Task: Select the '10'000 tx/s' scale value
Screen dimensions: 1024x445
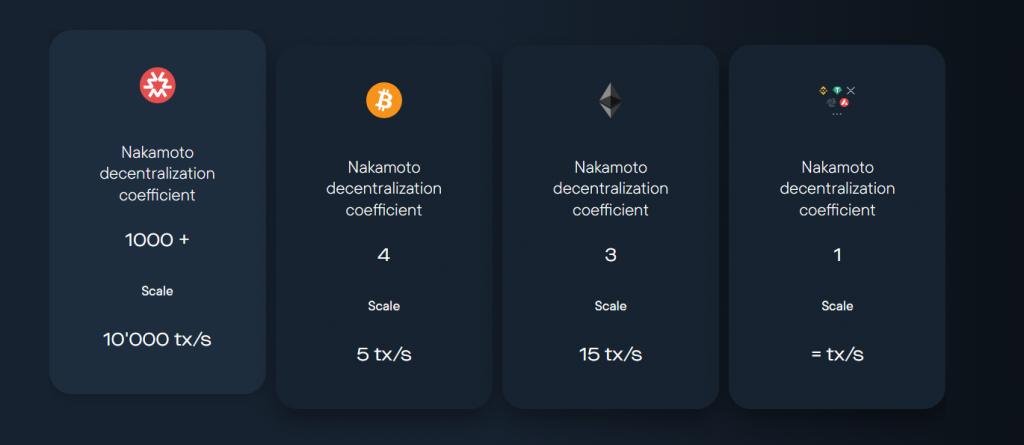Action: click(x=157, y=339)
